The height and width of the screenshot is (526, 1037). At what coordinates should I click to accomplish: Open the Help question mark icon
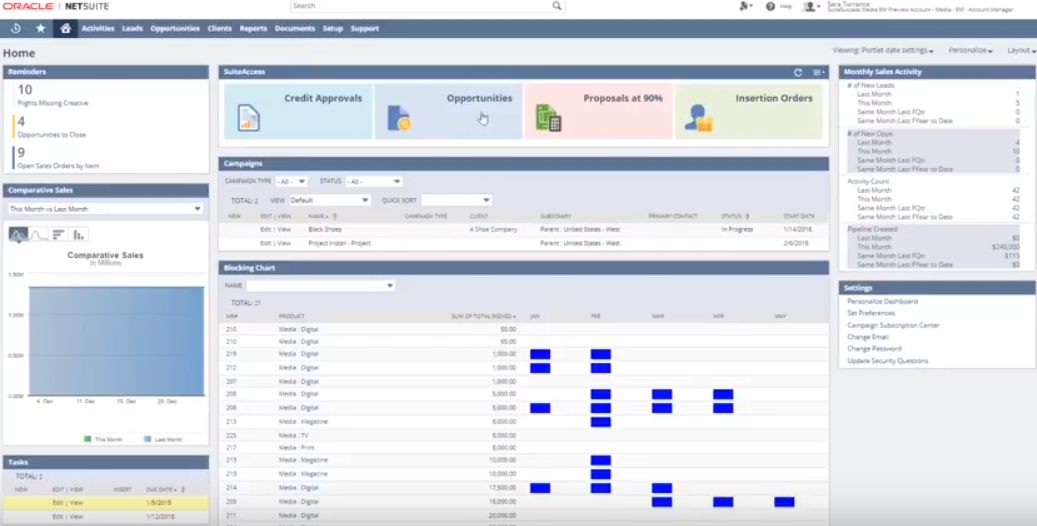click(770, 6)
